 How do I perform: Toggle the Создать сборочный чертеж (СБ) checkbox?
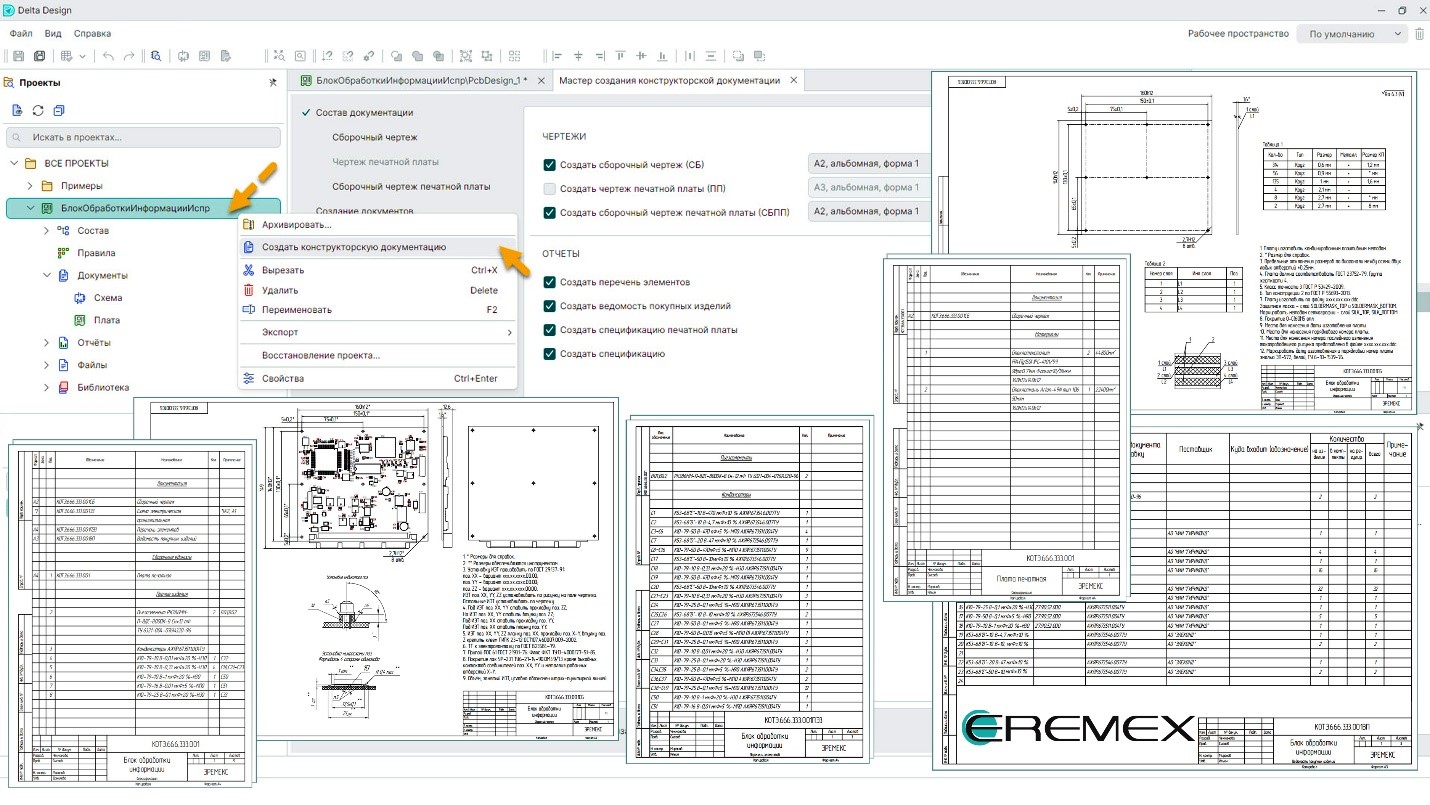549,164
